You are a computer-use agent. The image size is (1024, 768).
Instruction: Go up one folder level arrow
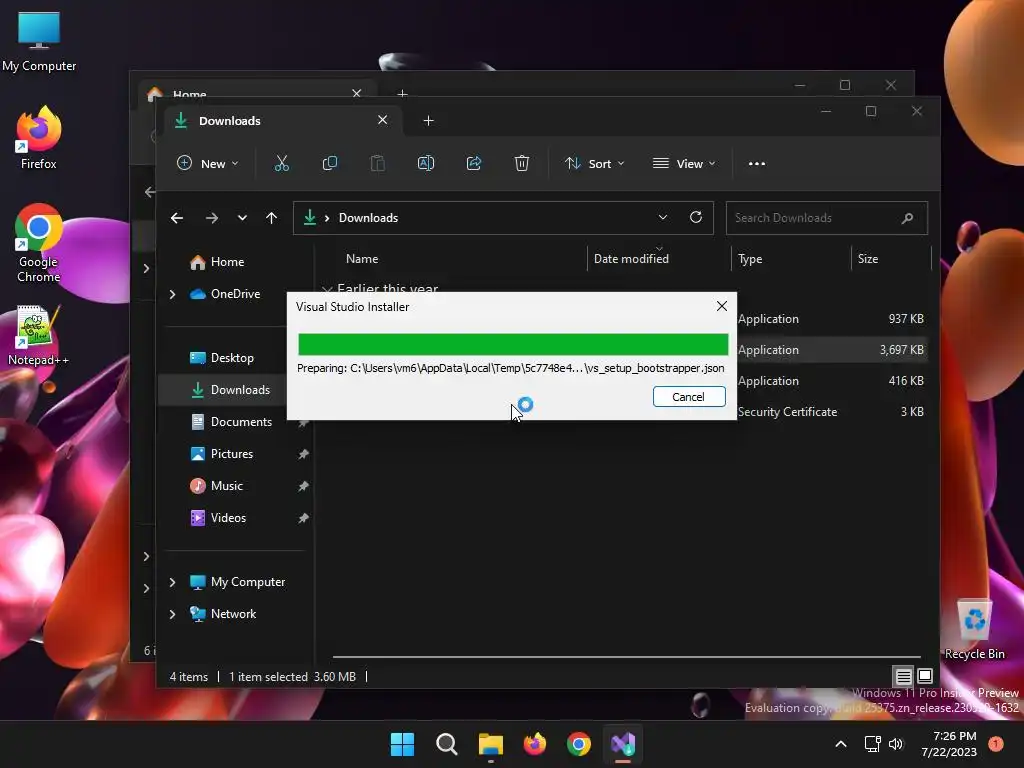point(272,218)
